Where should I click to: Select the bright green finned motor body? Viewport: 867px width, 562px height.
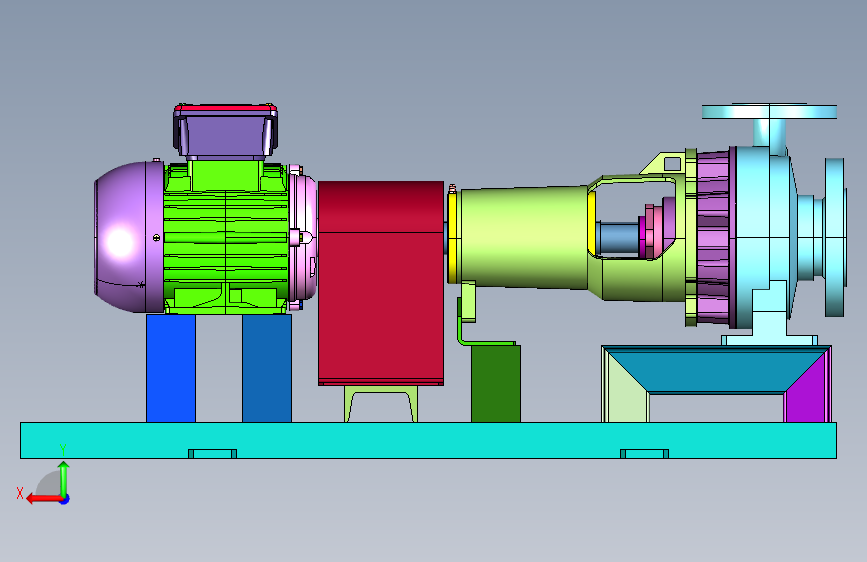[226, 238]
